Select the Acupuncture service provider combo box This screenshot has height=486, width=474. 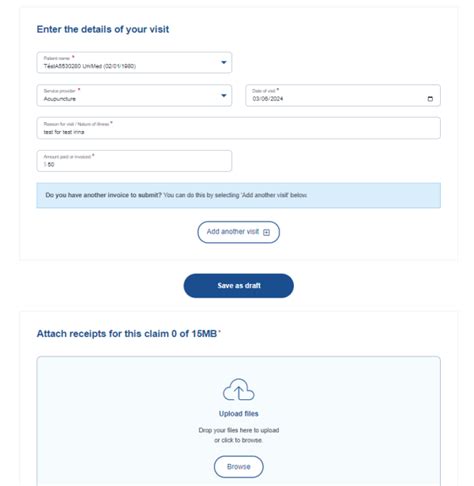point(134,96)
